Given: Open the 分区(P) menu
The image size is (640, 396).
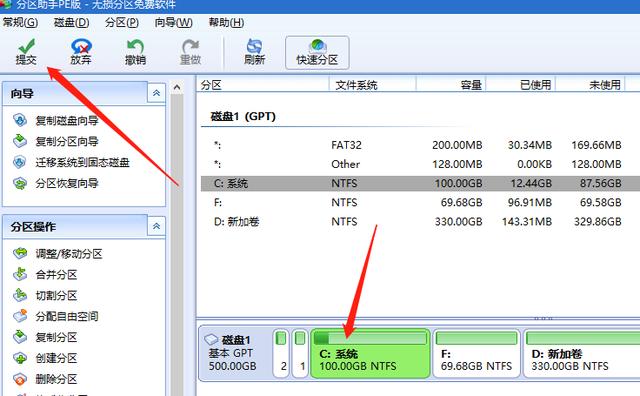Looking at the screenshot, I should tap(122, 22).
